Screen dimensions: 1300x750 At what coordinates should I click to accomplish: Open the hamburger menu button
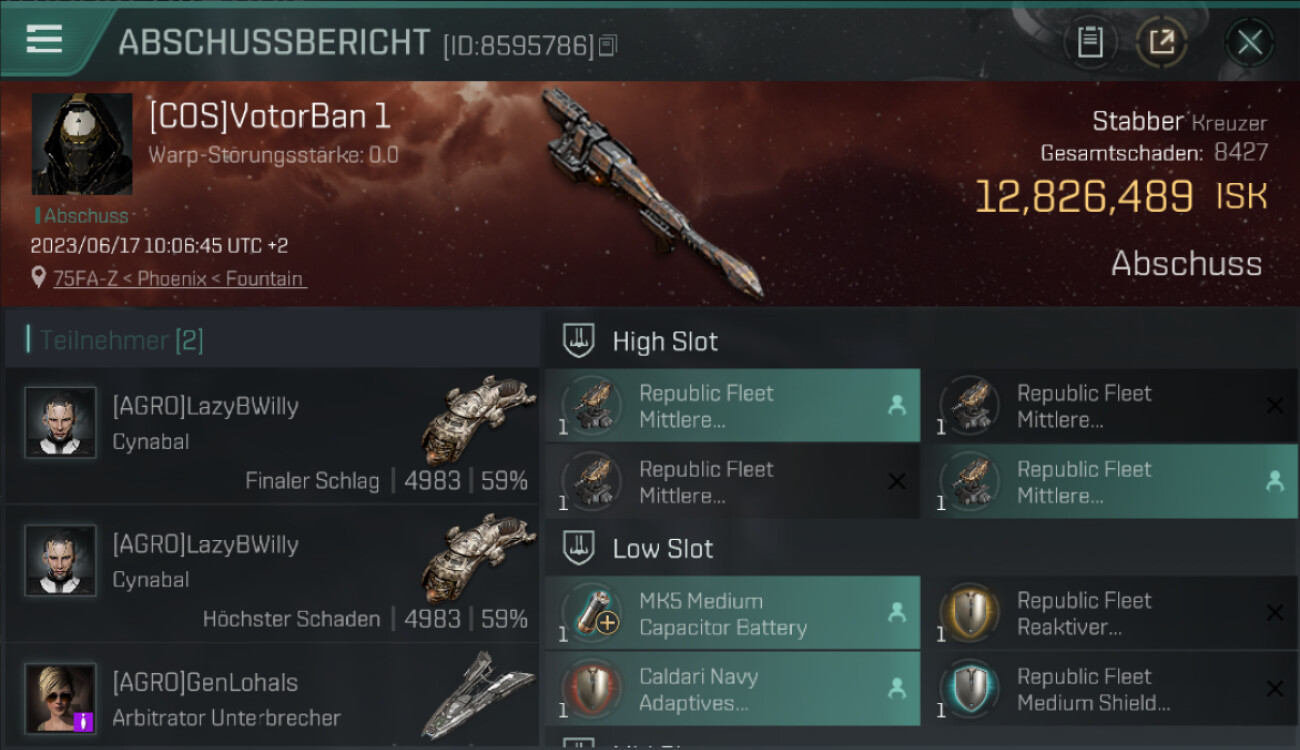coord(45,40)
